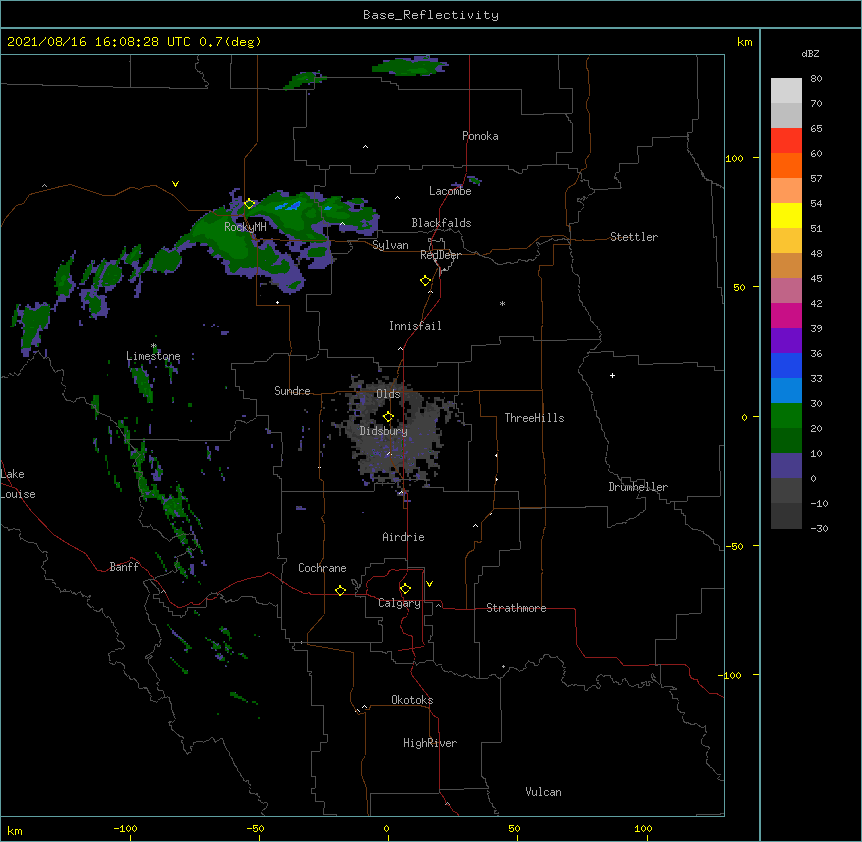Click the yellow marker right of Cochrane
Screen dimensions: 862x842
[x=340, y=590]
